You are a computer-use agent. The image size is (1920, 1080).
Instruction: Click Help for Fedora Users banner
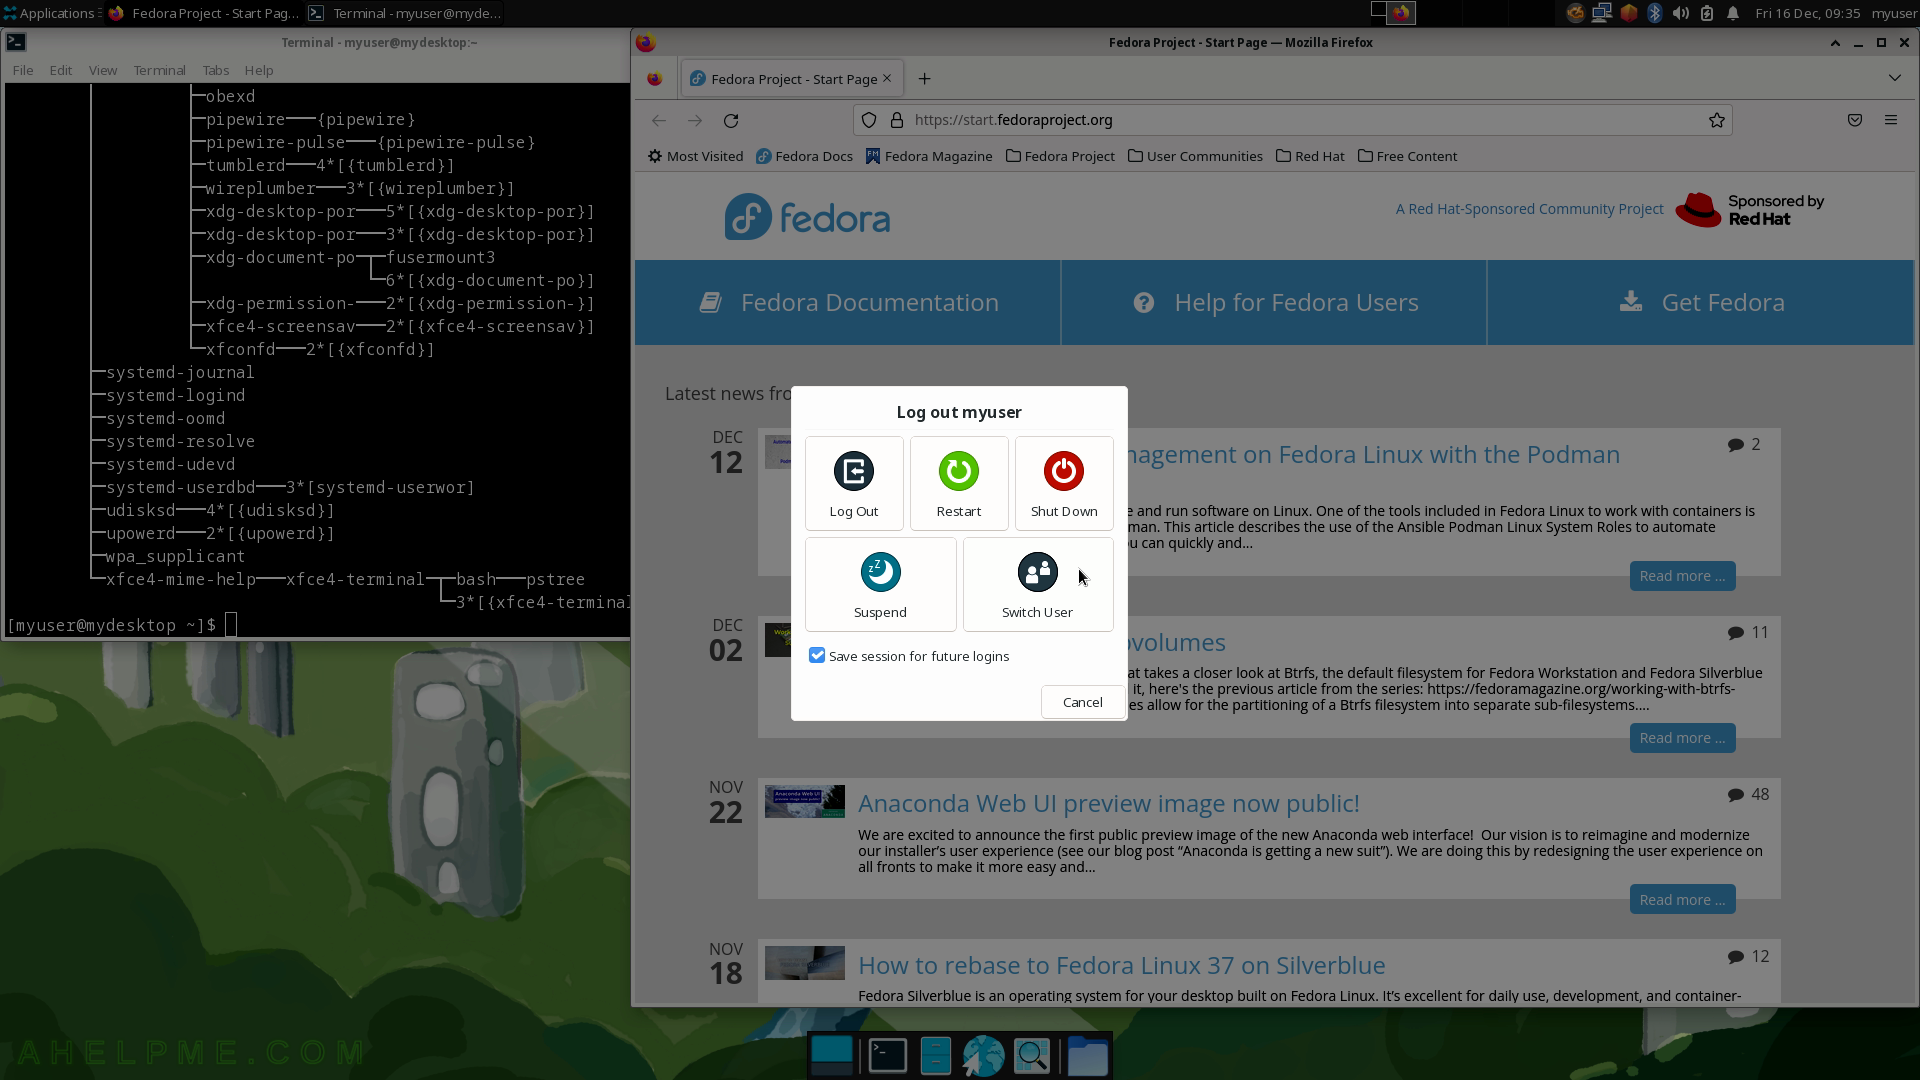[1274, 303]
